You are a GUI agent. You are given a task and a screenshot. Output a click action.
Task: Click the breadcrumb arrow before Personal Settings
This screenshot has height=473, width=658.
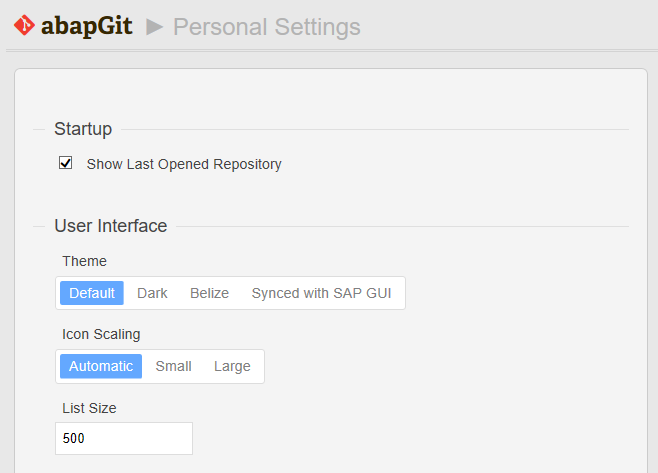tap(154, 27)
